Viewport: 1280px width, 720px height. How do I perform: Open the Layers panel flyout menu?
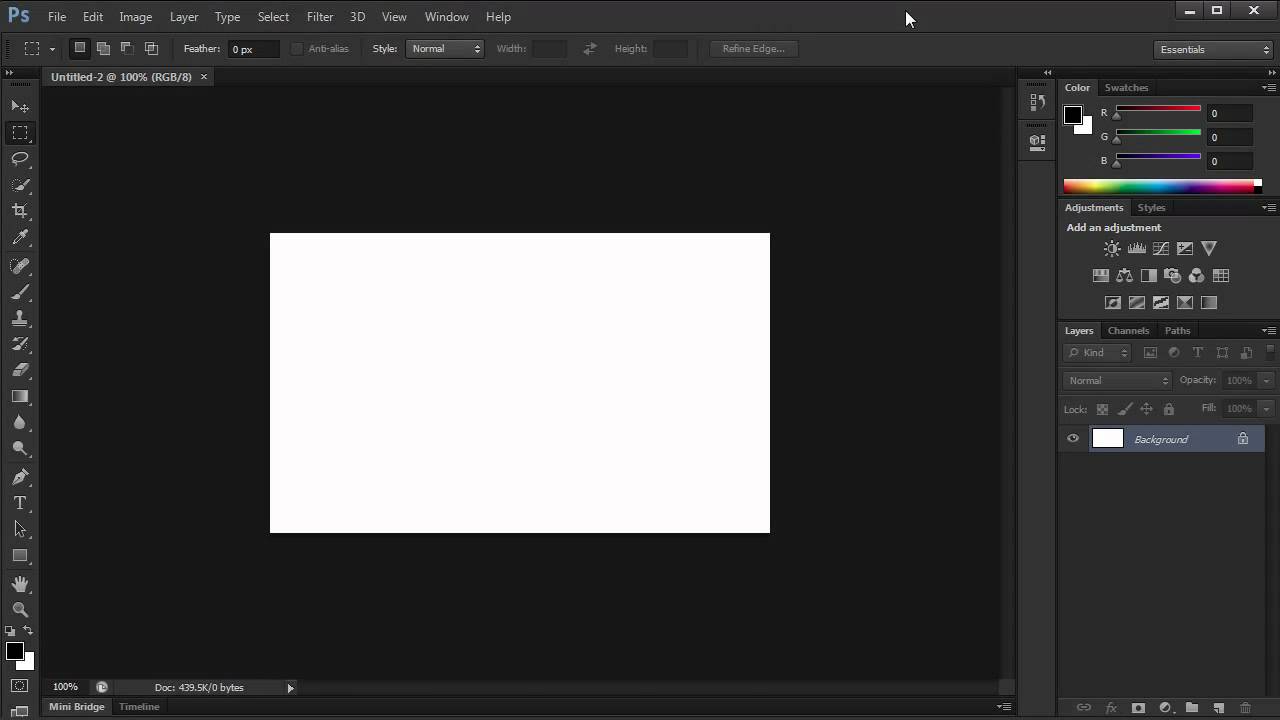pyautogui.click(x=1268, y=330)
